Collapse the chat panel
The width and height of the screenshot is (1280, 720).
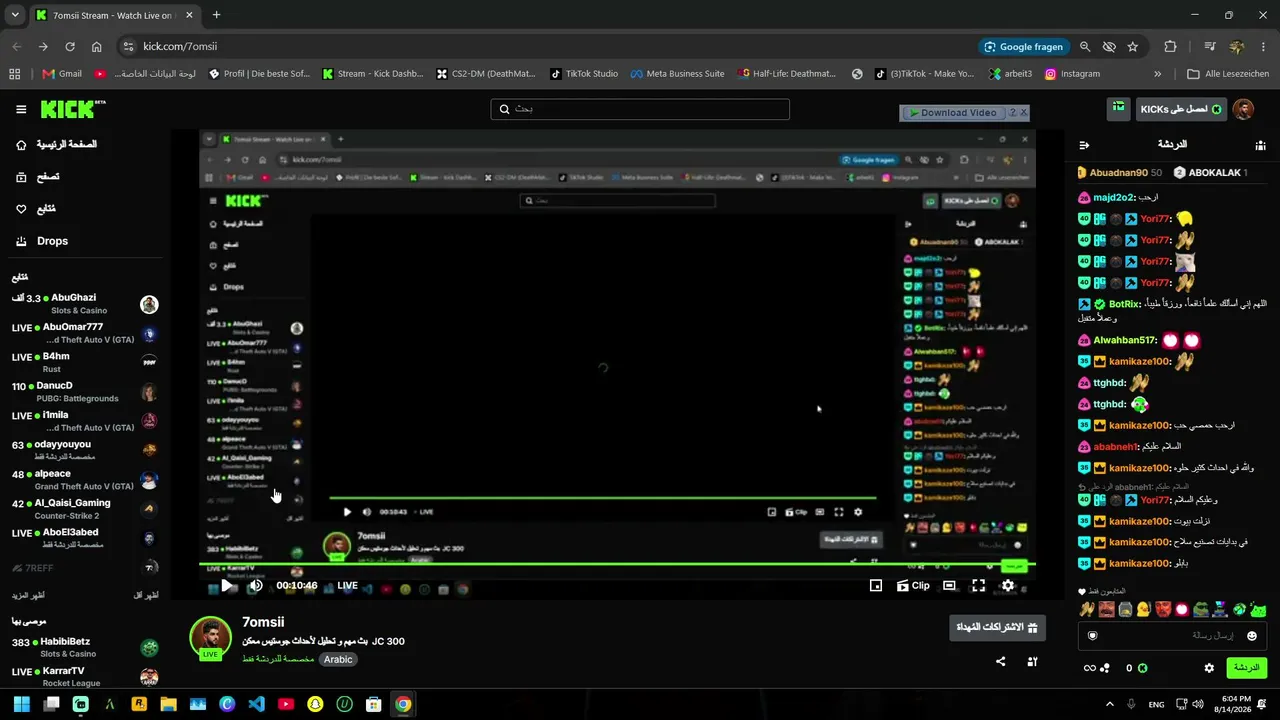tap(1084, 145)
